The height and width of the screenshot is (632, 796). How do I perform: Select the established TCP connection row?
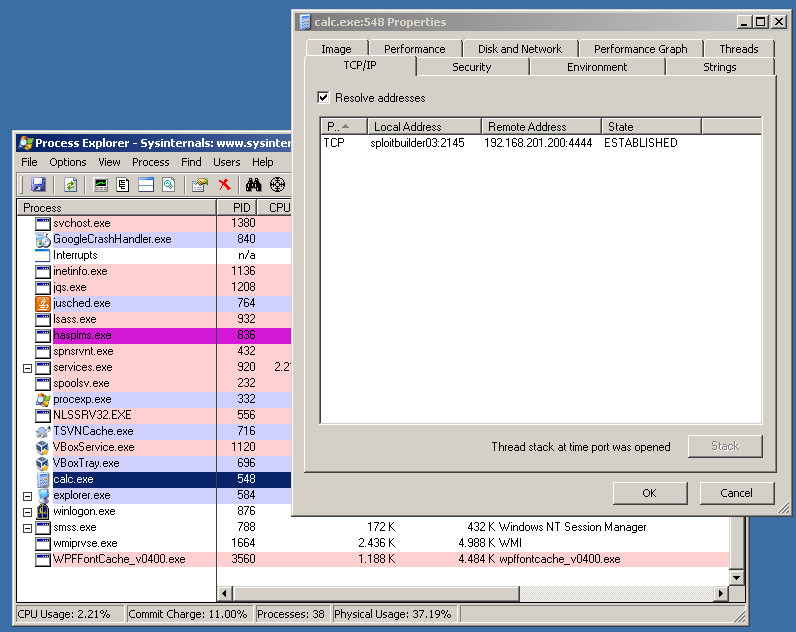click(x=500, y=143)
